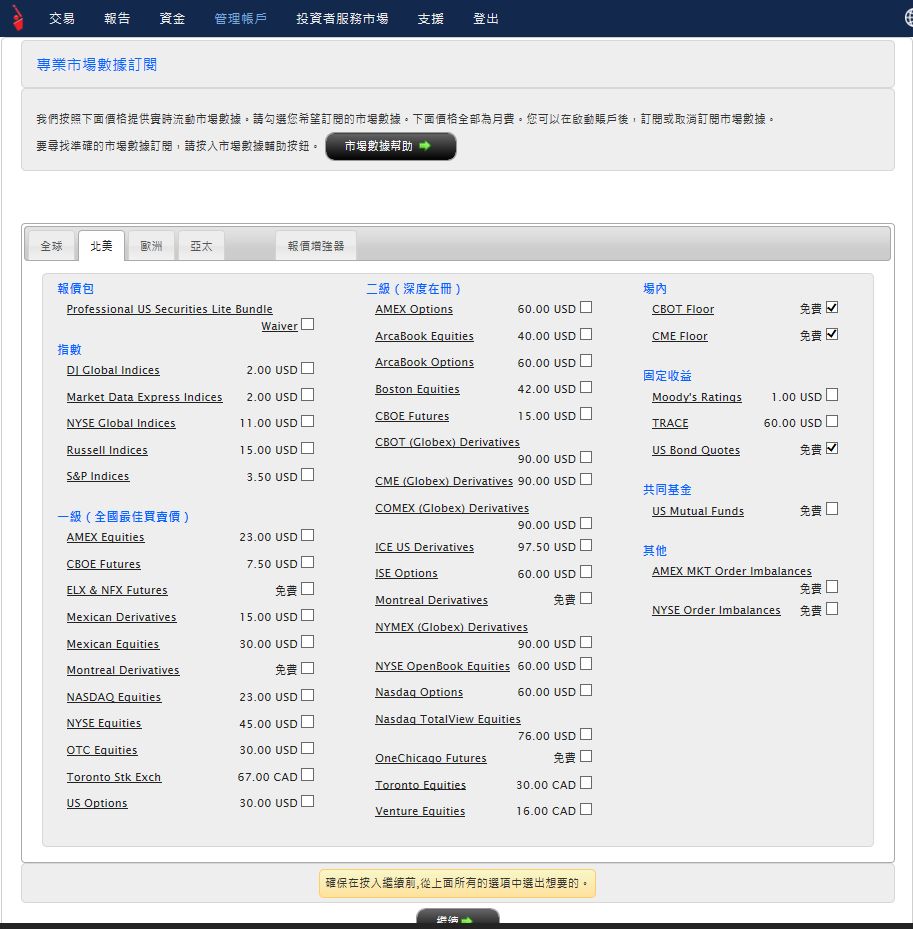
Task: Tick the NYSE OpenBook Equities checkbox
Action: click(586, 664)
